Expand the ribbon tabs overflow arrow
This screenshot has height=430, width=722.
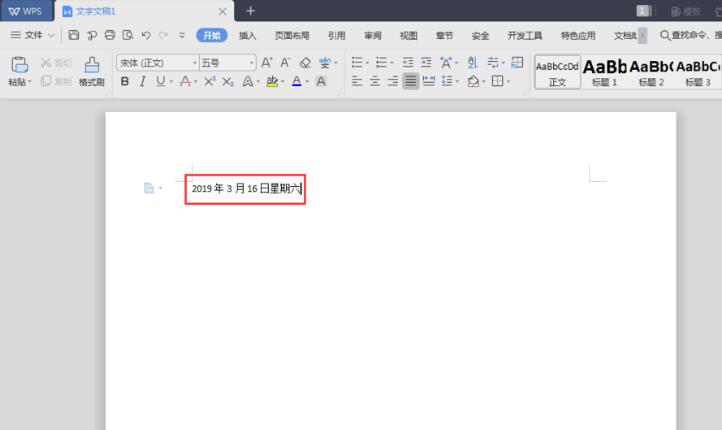(x=643, y=35)
